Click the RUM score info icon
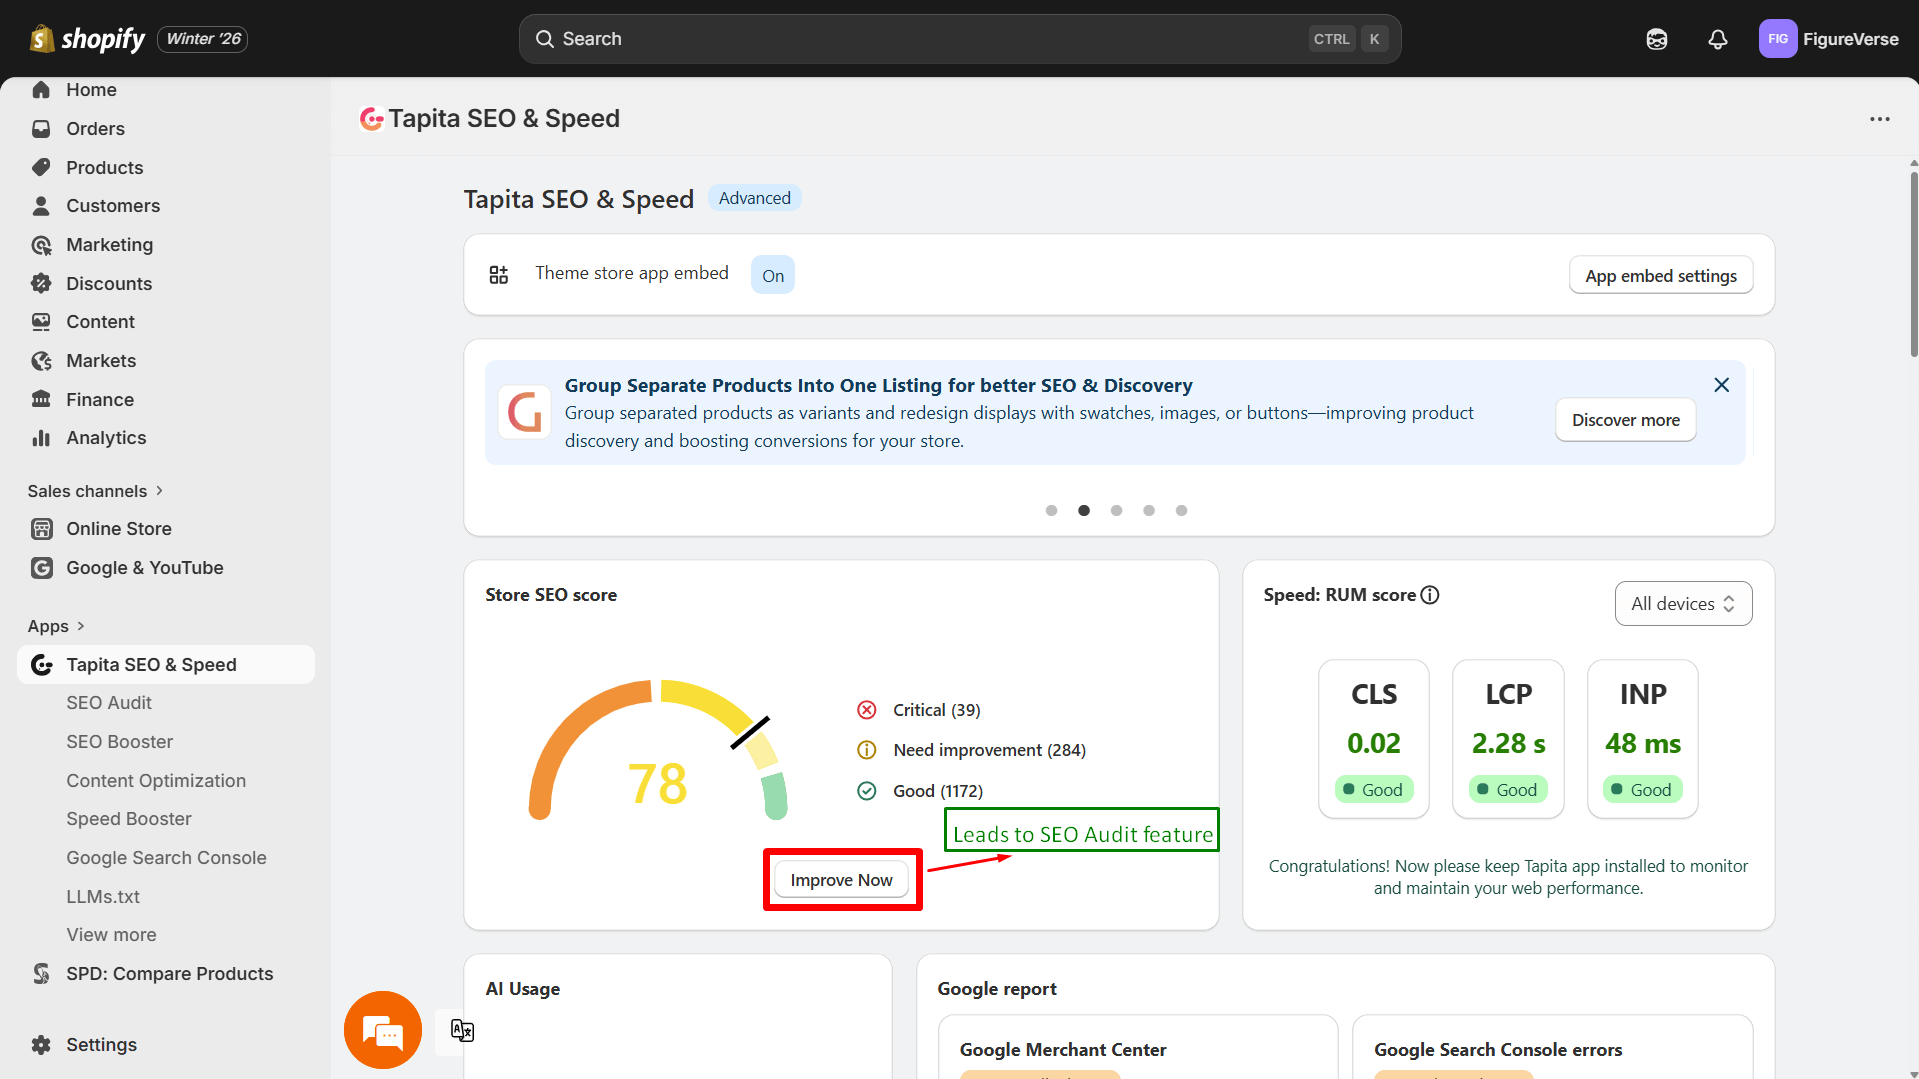This screenshot has height=1079, width=1919. pos(1430,595)
